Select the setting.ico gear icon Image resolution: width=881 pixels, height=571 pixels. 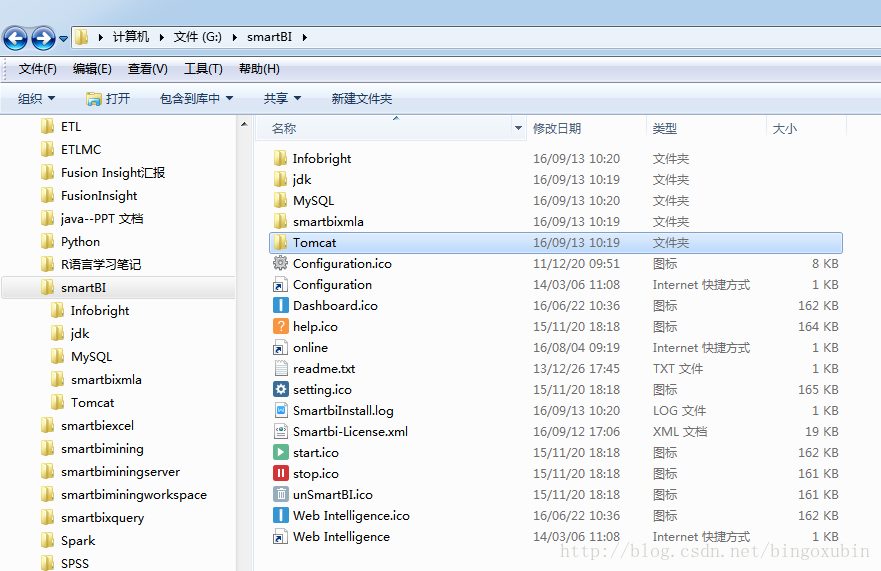pyautogui.click(x=280, y=389)
